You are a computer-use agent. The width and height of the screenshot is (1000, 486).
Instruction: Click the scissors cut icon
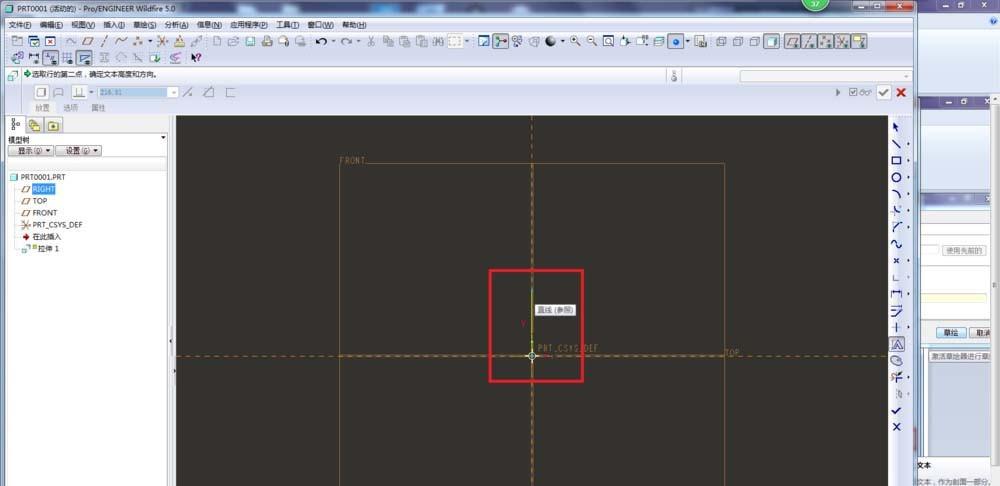[370, 41]
